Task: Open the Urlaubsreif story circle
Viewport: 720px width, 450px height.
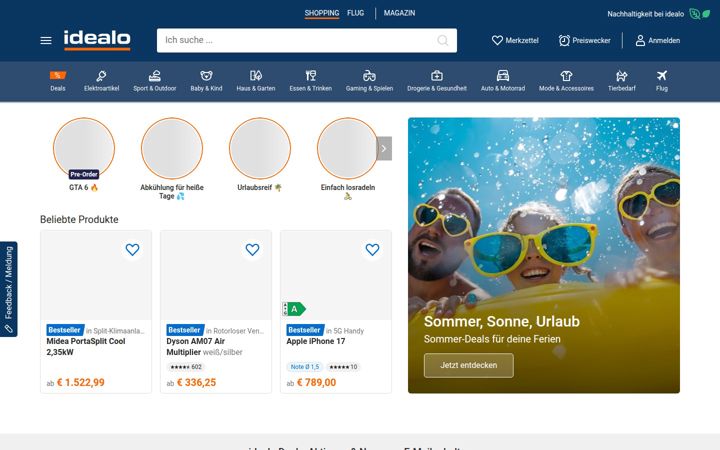Action: [260, 148]
